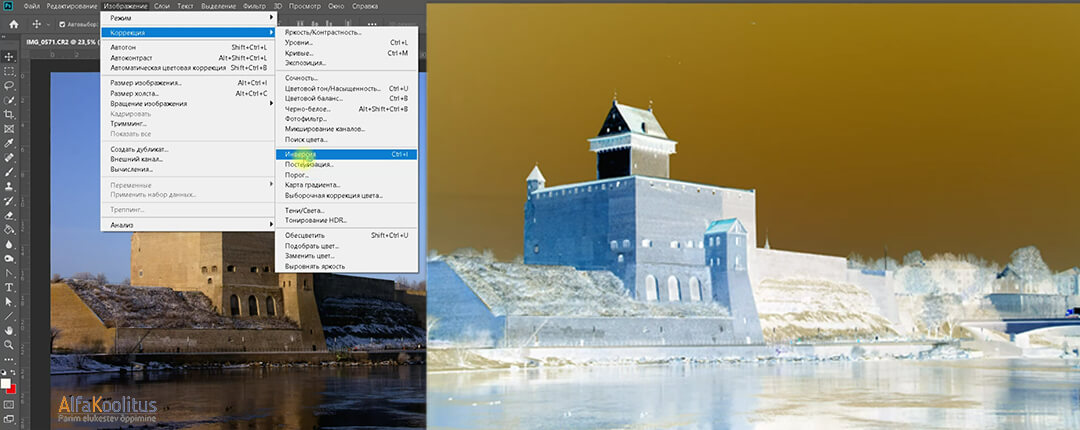Select the Paint Bucket tool
1080x430 pixels.
[9, 229]
